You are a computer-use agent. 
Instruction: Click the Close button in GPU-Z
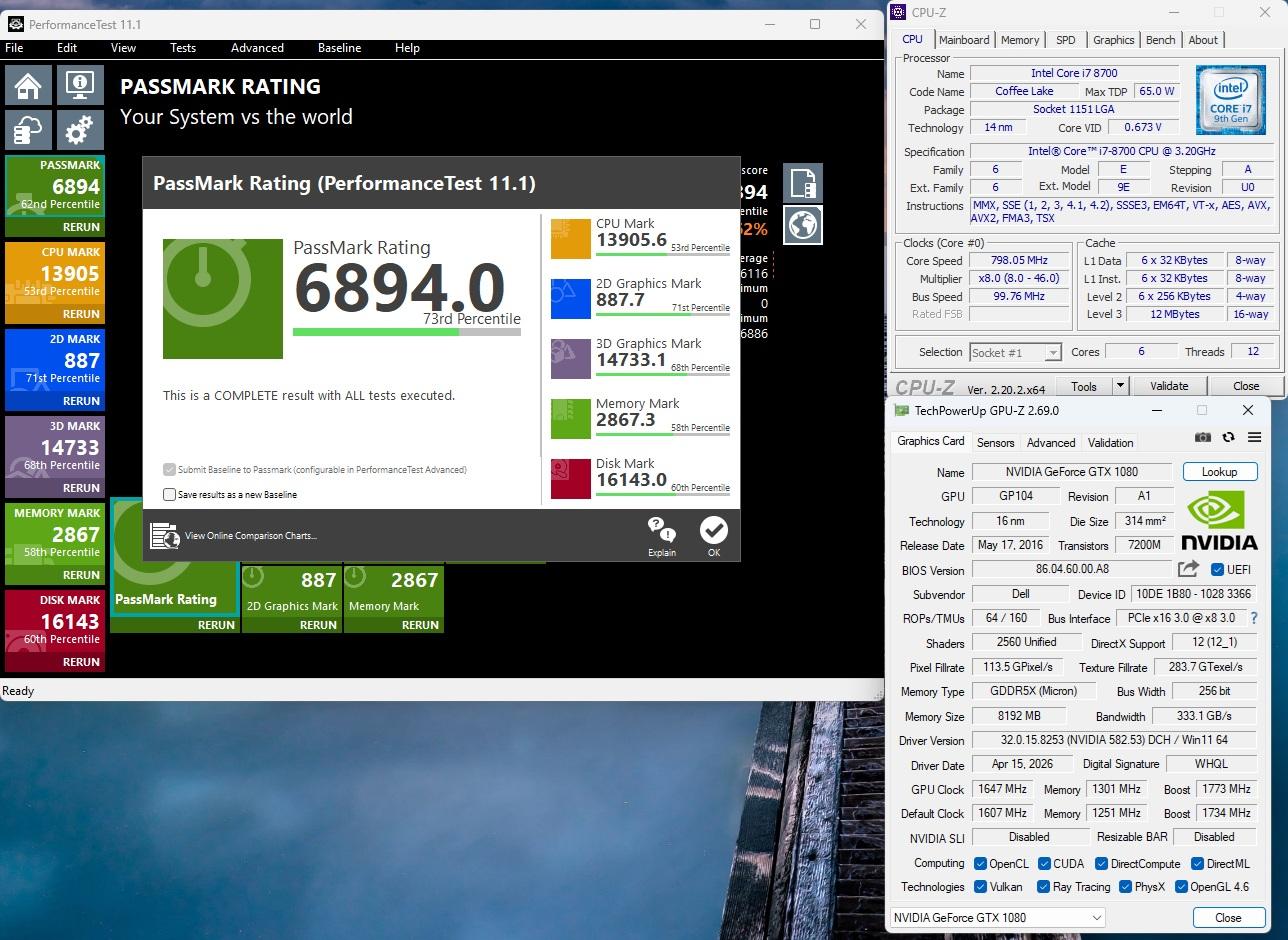[x=1228, y=917]
